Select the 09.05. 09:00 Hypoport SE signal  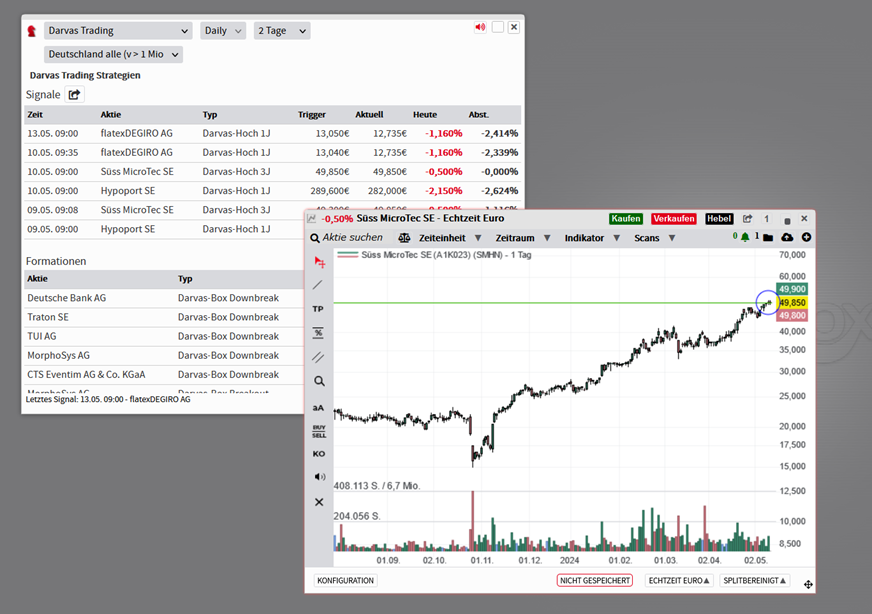(165, 229)
